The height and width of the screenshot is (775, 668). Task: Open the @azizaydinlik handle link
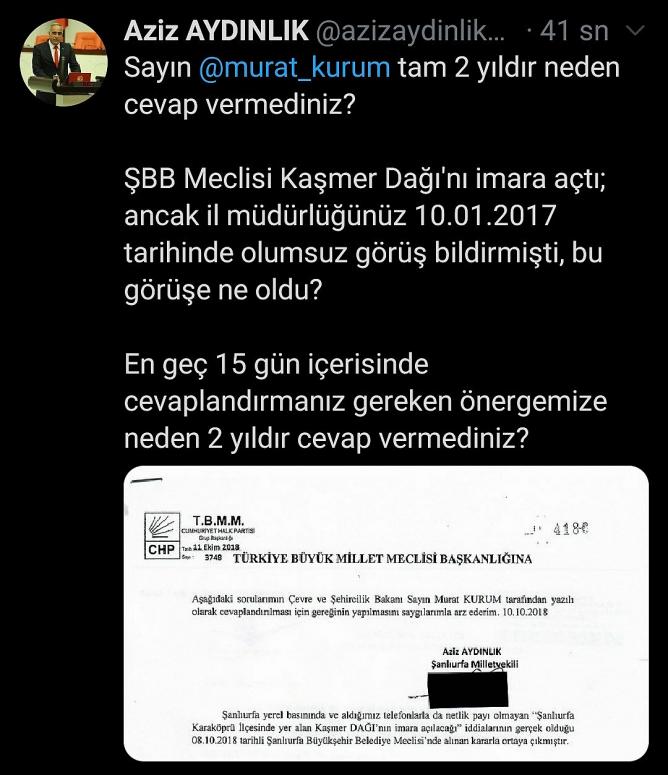[411, 32]
